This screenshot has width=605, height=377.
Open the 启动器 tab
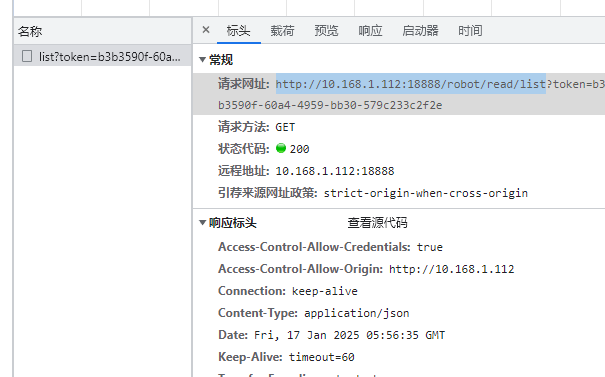coord(420,30)
